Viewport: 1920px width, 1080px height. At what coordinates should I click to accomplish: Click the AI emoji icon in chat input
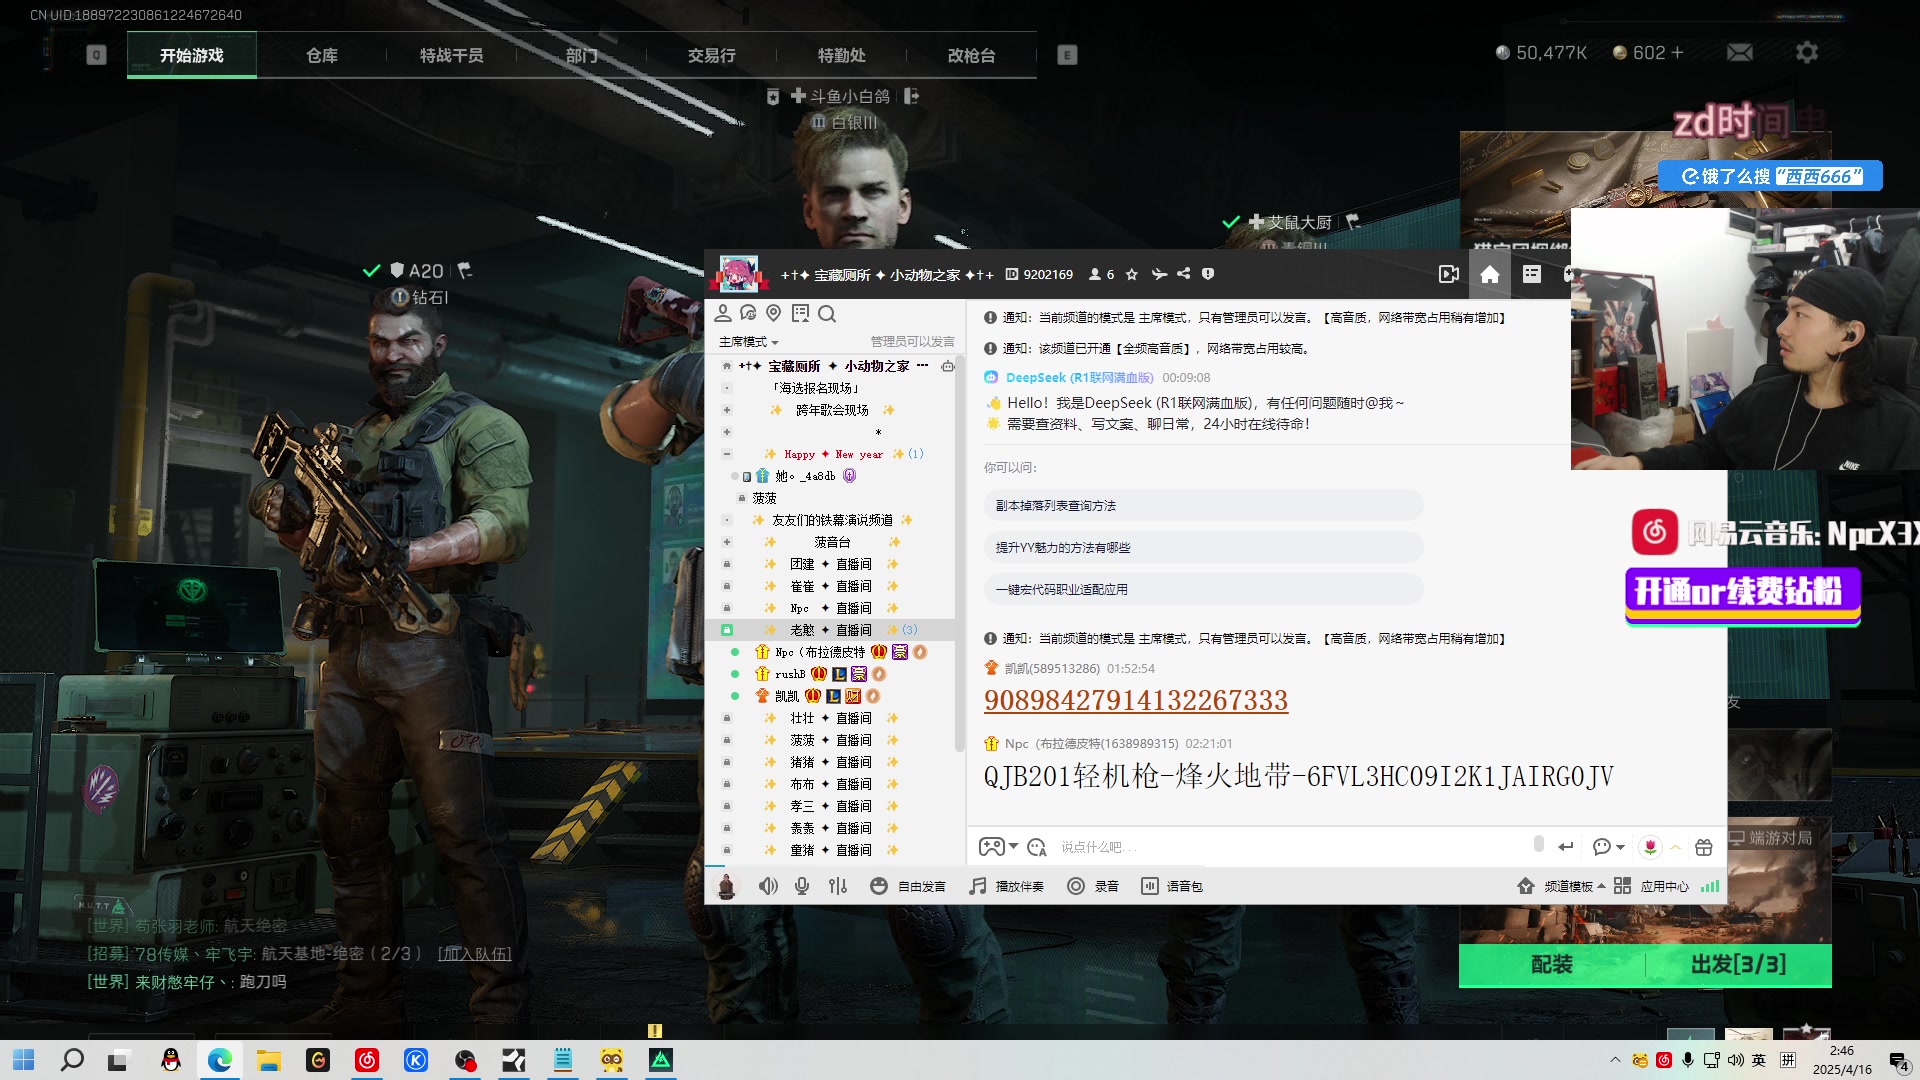click(1037, 847)
